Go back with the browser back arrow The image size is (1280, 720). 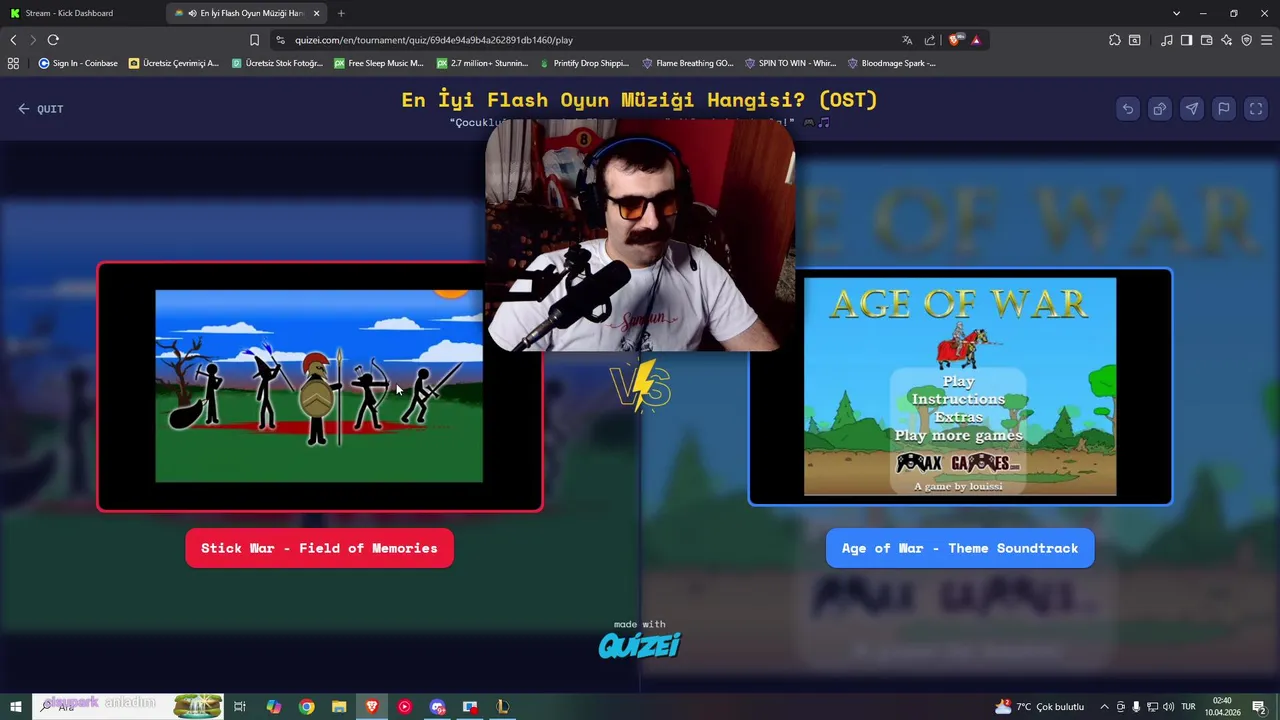pos(13,40)
